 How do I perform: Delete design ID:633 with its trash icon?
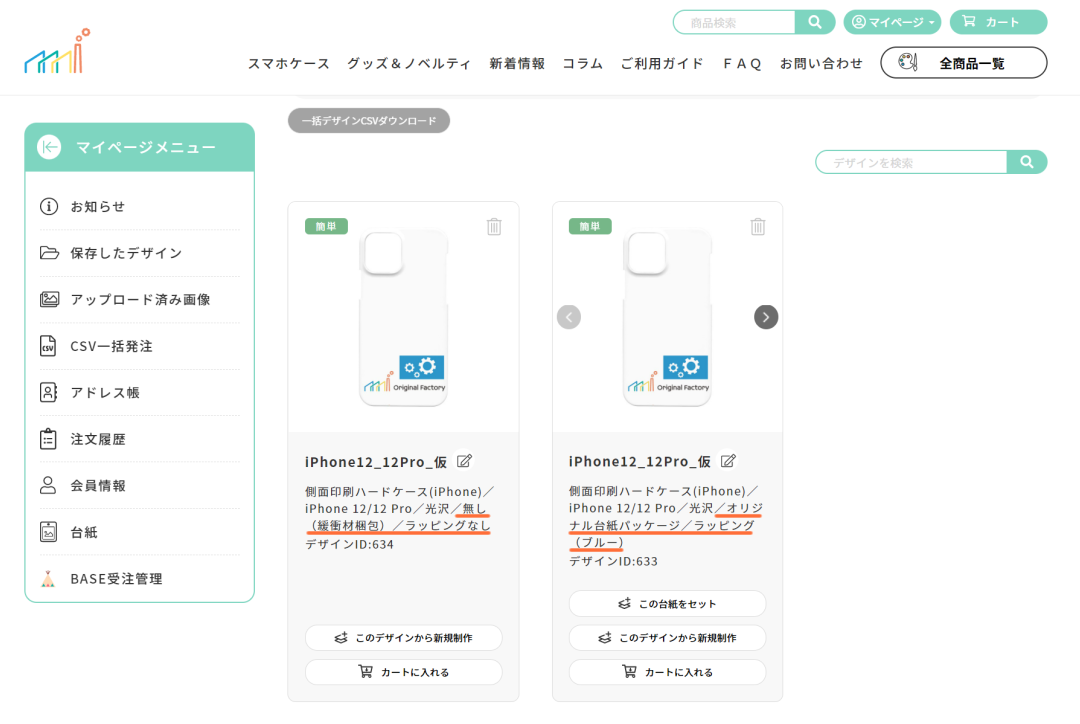(x=758, y=227)
